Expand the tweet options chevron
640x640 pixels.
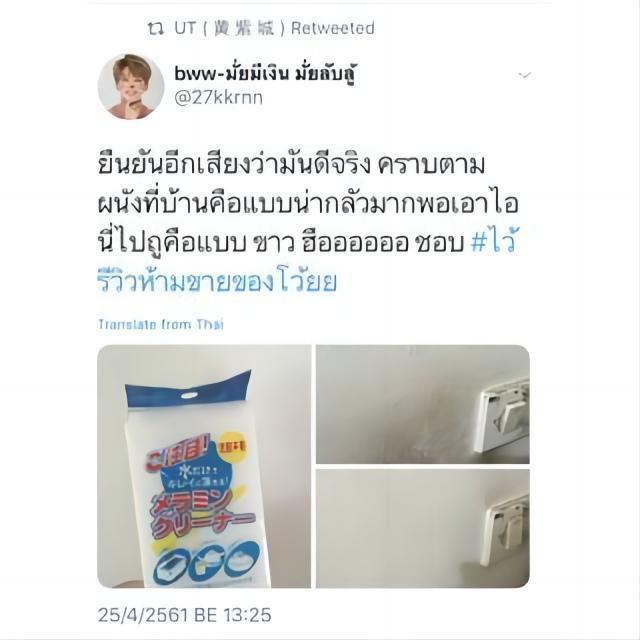click(x=524, y=75)
